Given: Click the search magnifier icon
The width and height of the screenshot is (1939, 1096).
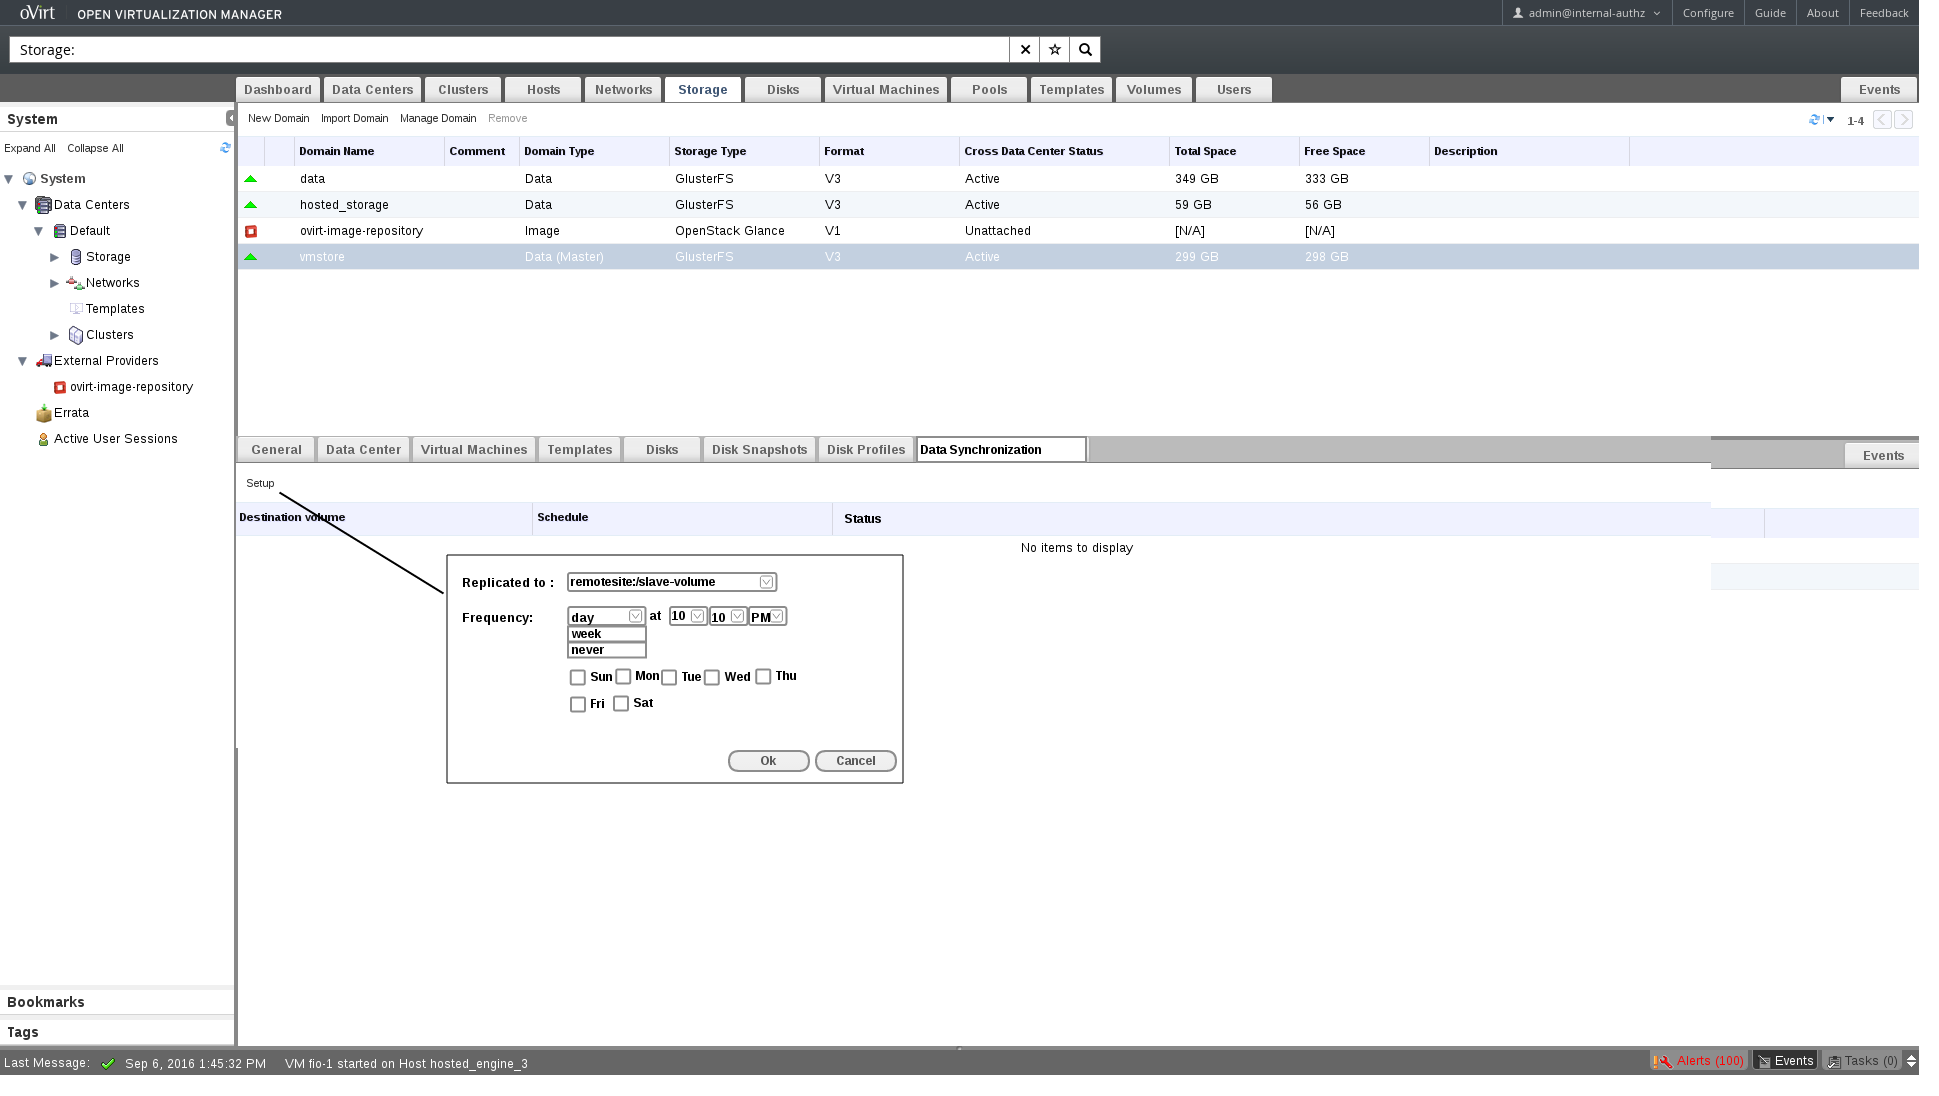Looking at the screenshot, I should click(x=1085, y=50).
